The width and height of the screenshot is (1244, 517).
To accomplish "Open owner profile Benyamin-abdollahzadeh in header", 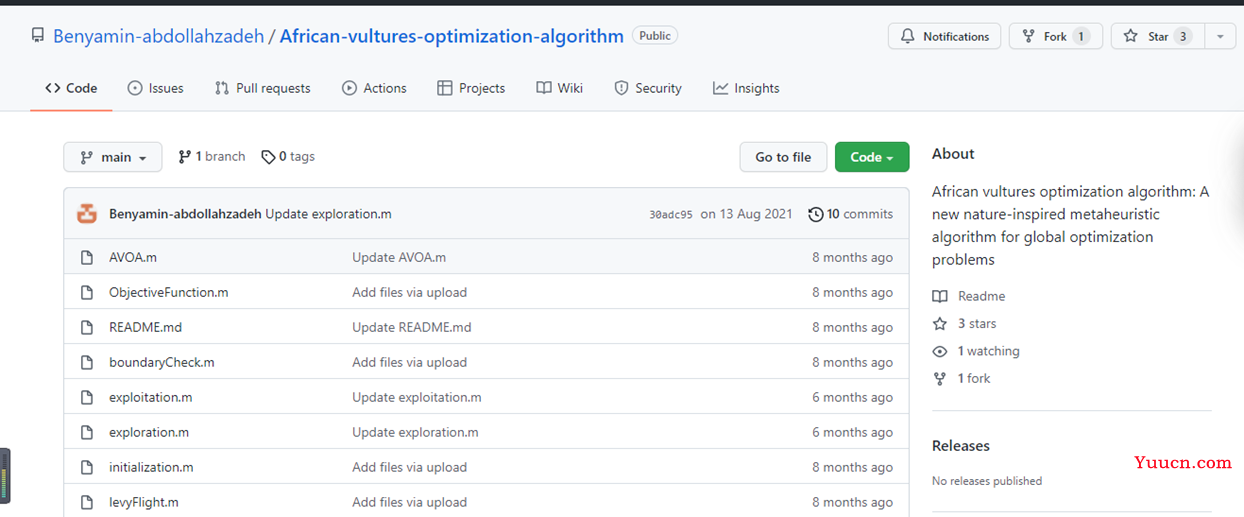I will click(158, 36).
